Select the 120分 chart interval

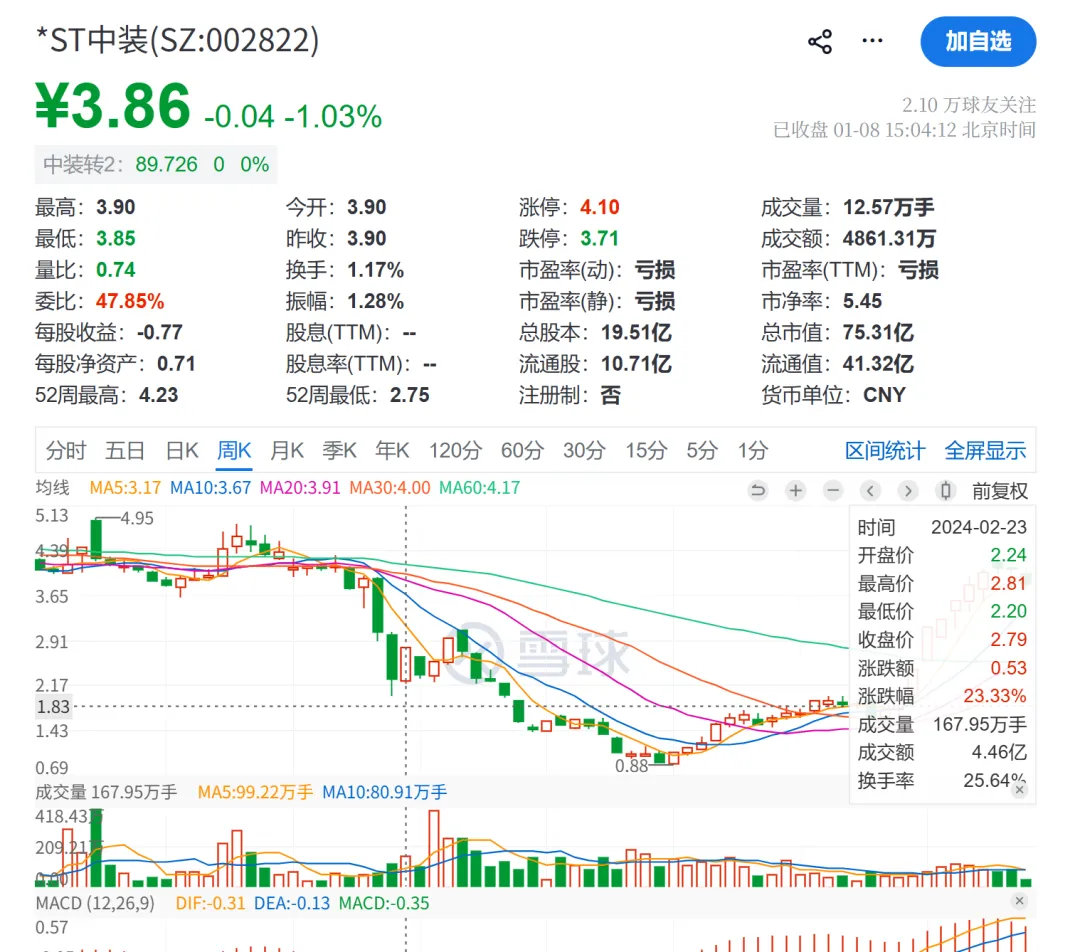coord(455,451)
